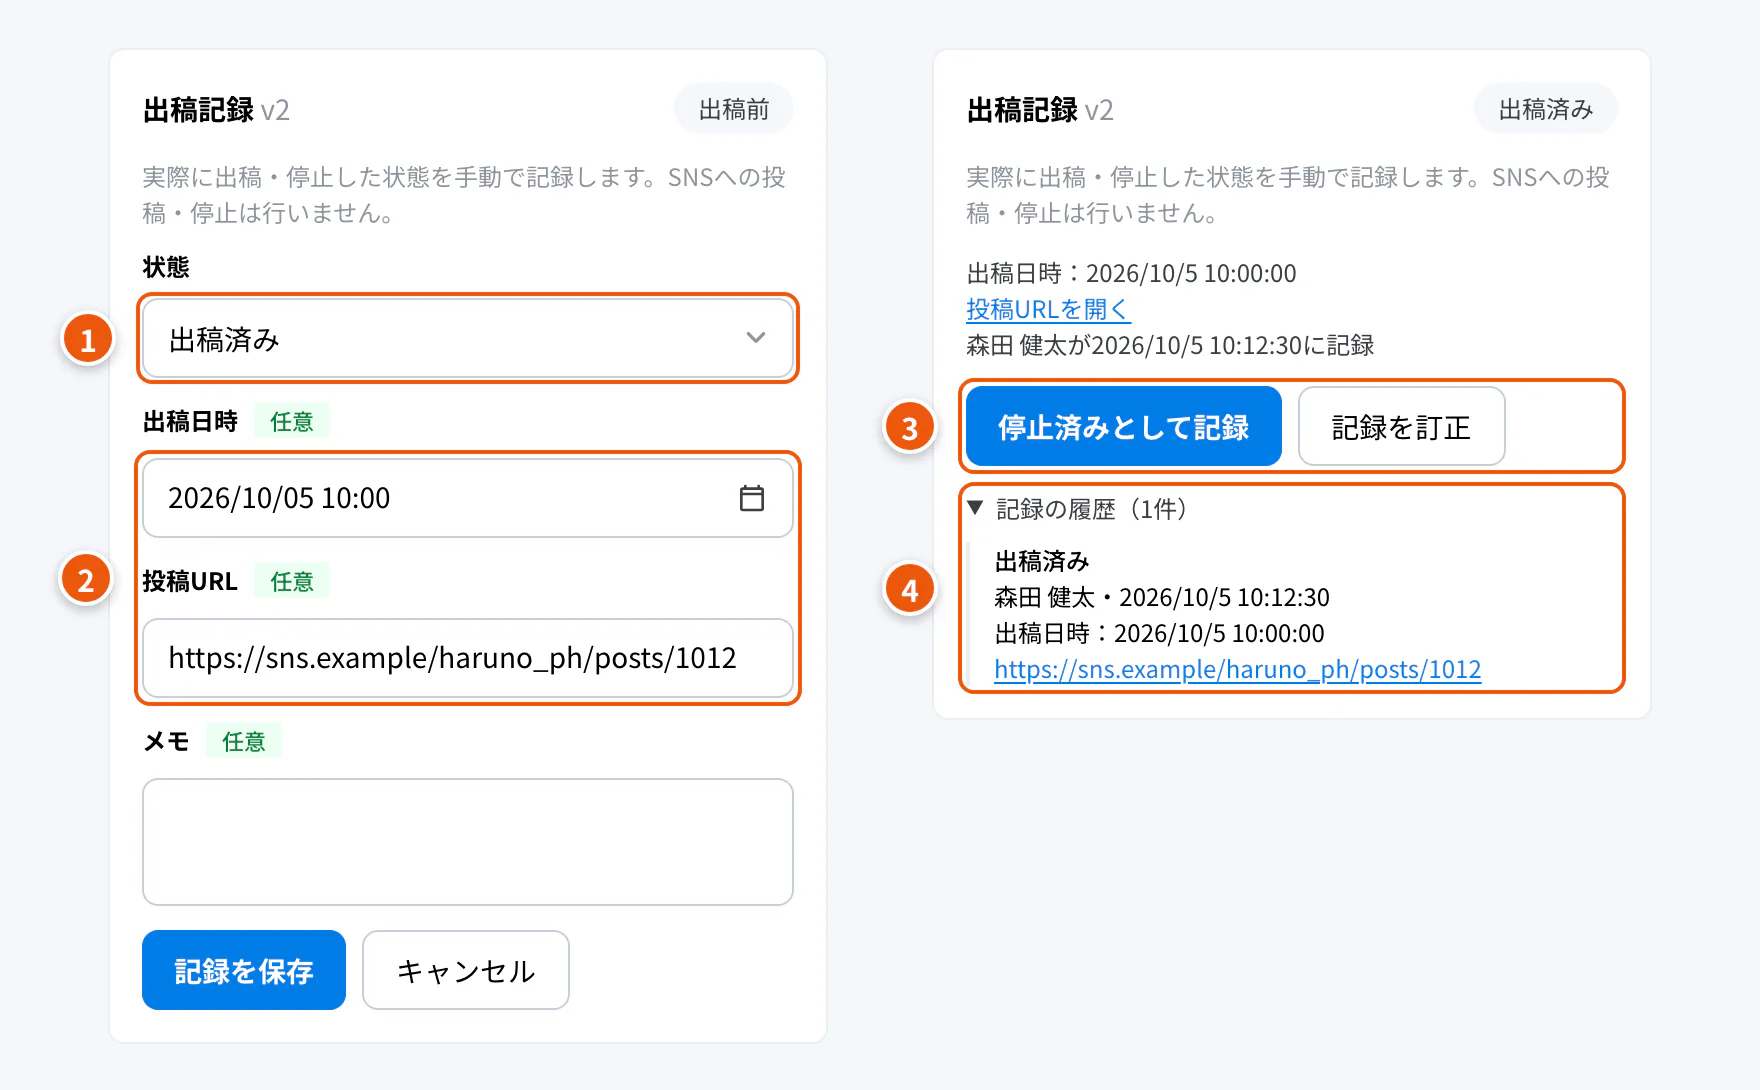
Task: Click the 任意 tag beside 出稿日時
Action: click(x=292, y=422)
